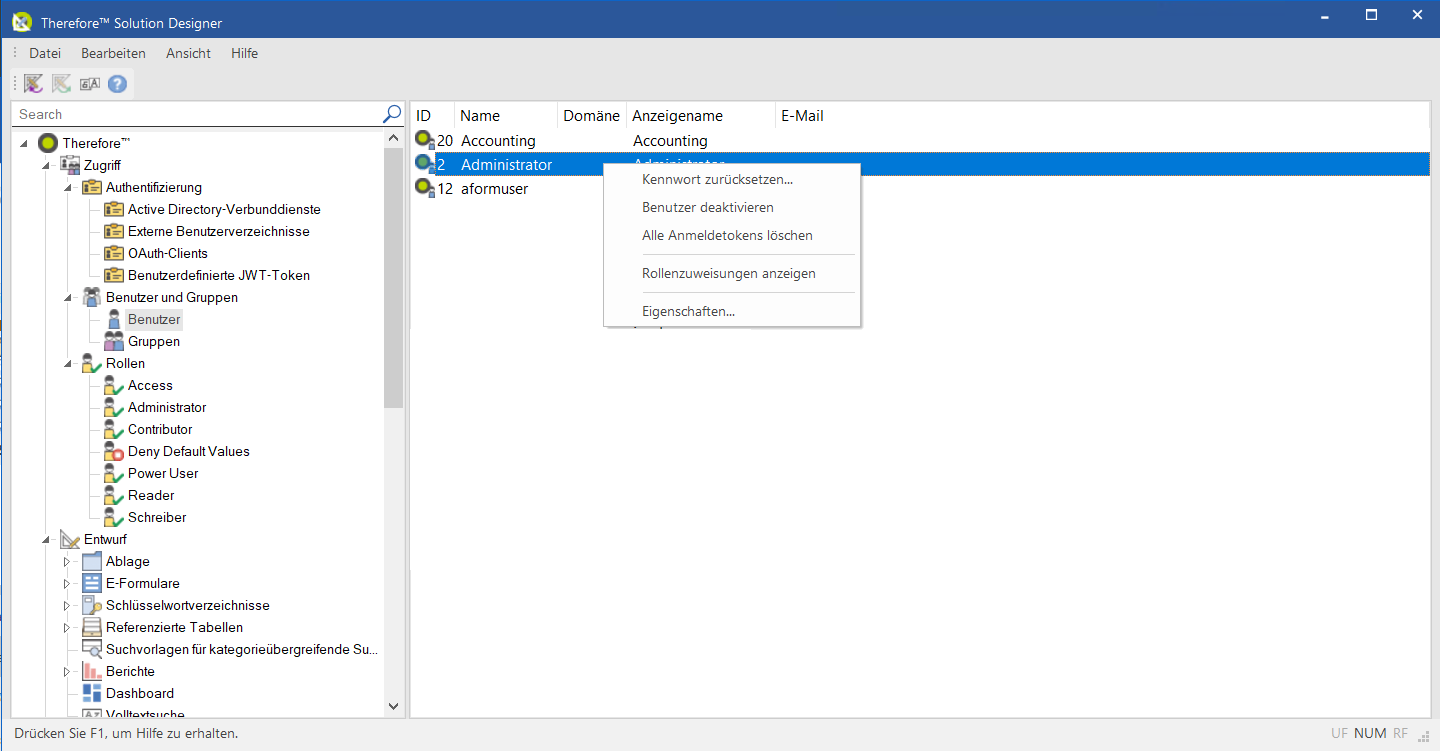Select the Accounting user row
1440x751 pixels.
click(498, 140)
